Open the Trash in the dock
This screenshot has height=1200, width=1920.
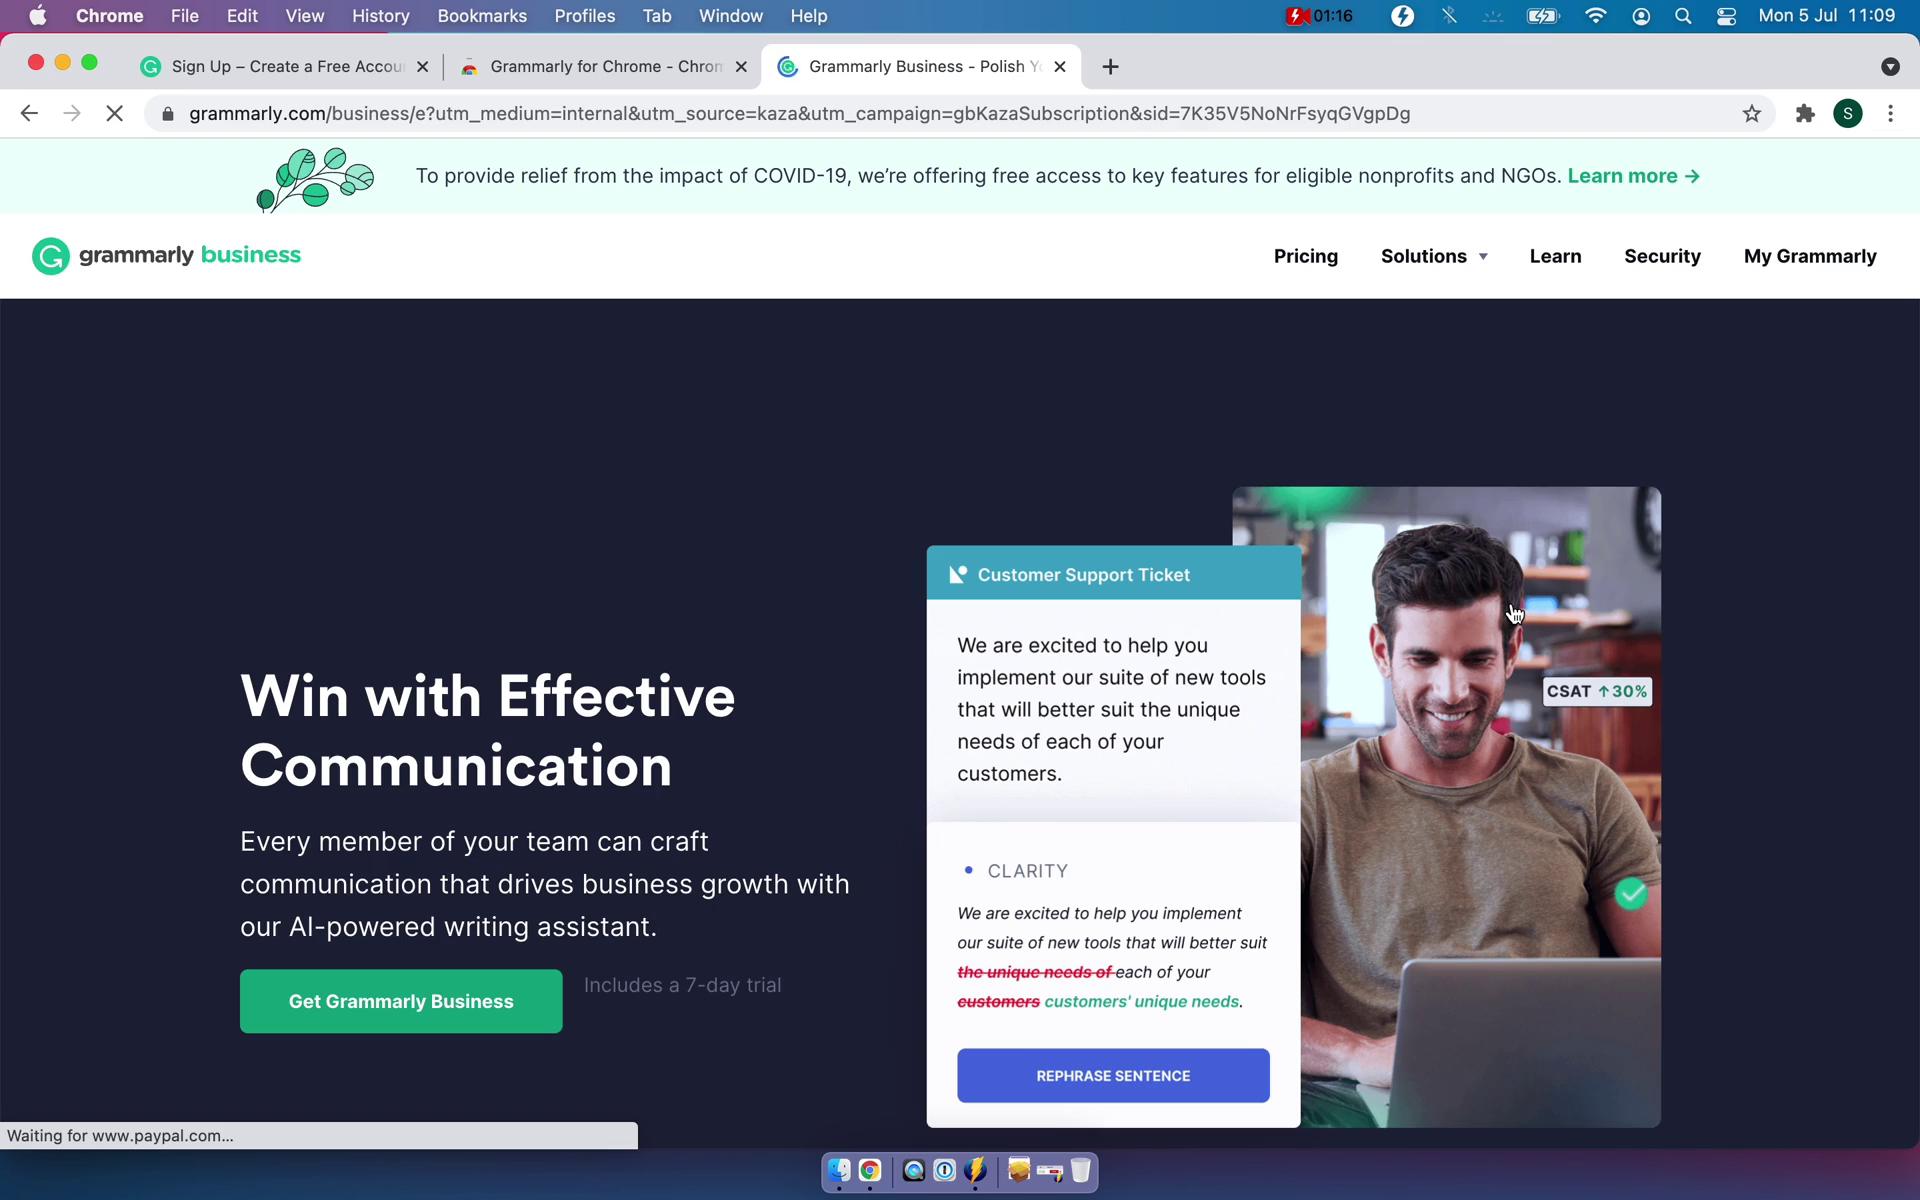pyautogui.click(x=1081, y=1170)
